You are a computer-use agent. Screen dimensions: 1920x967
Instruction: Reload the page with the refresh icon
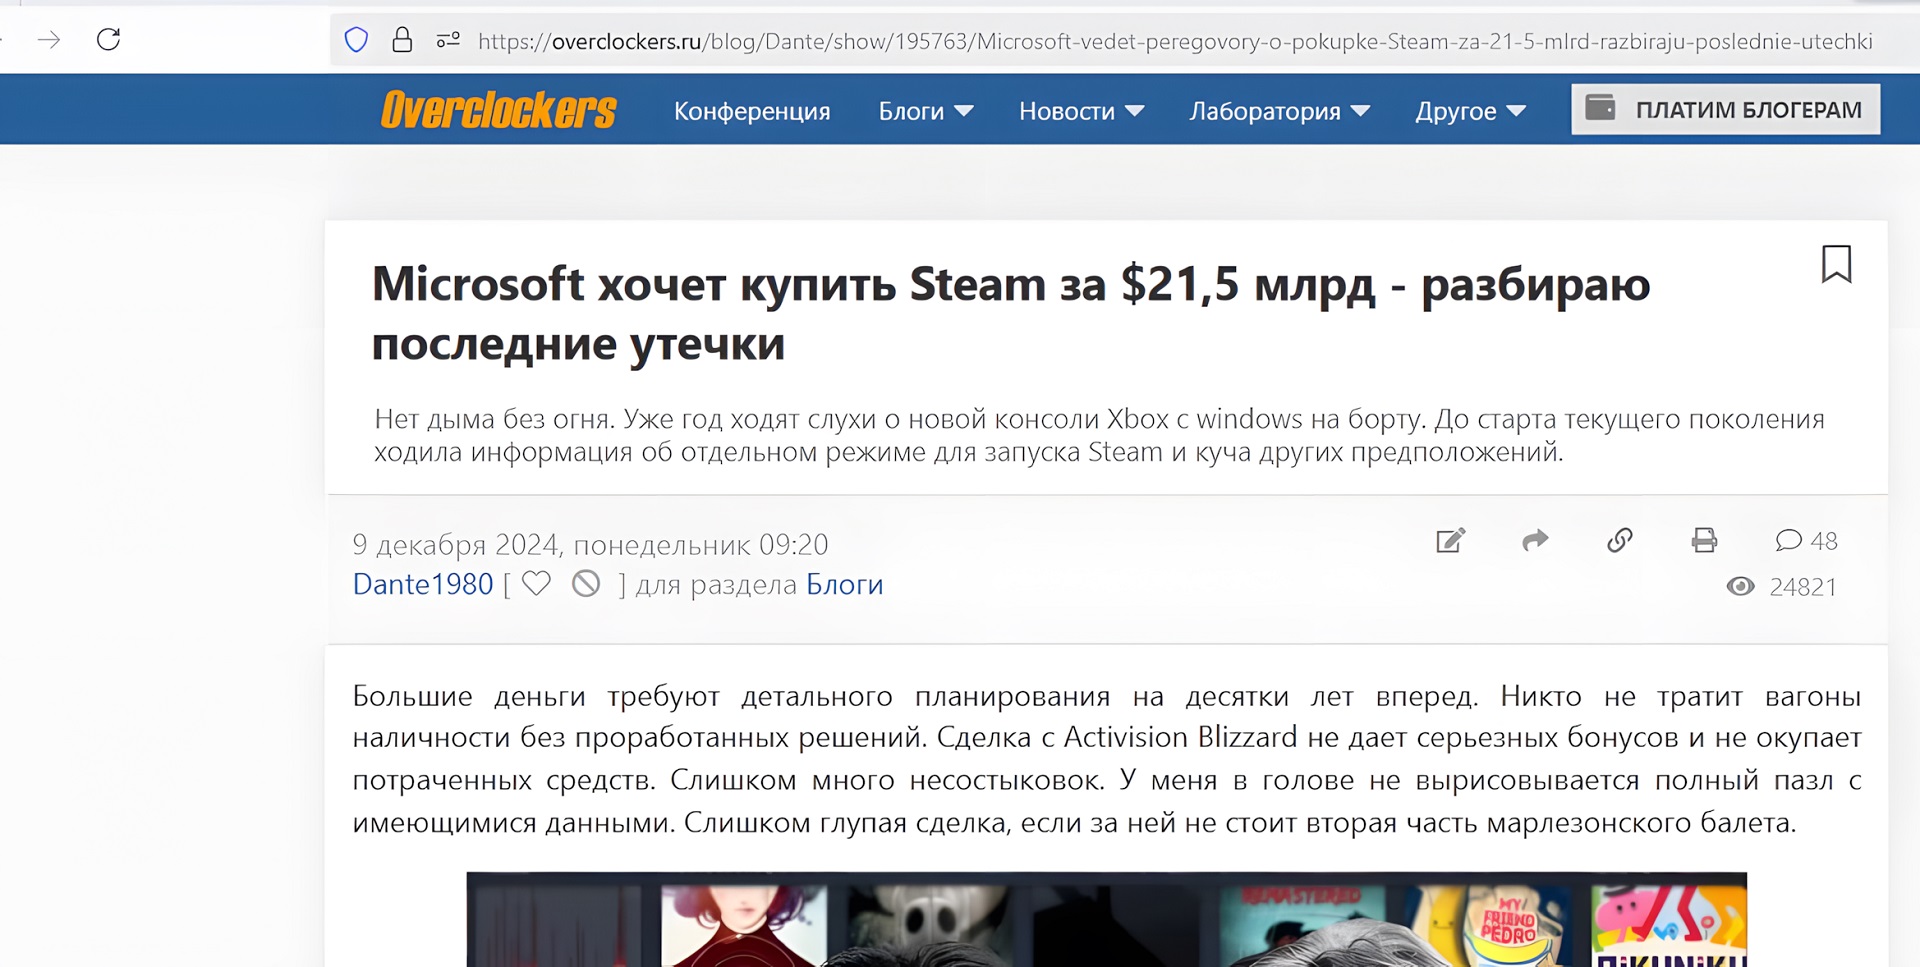point(108,40)
